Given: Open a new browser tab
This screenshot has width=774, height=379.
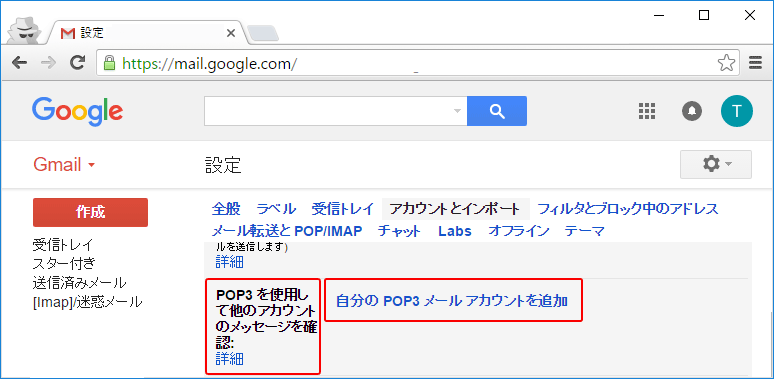Looking at the screenshot, I should pos(262,33).
